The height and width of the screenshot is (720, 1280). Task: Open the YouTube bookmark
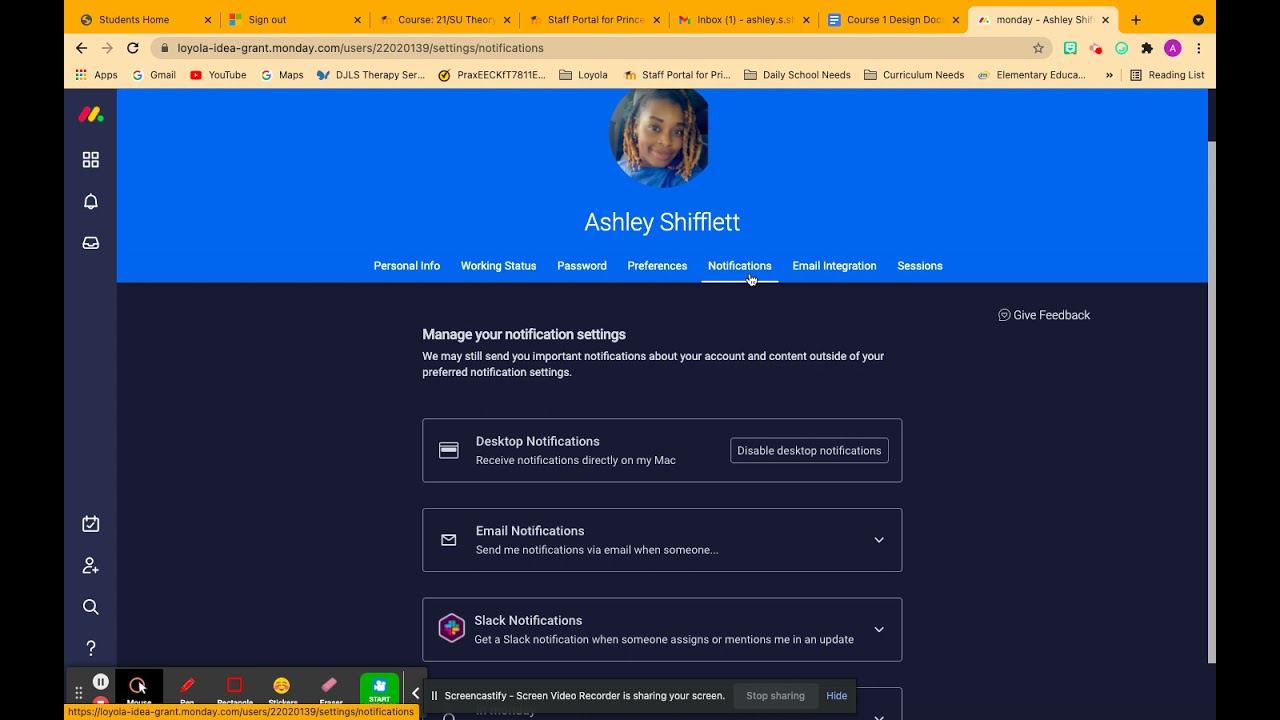(x=218, y=75)
